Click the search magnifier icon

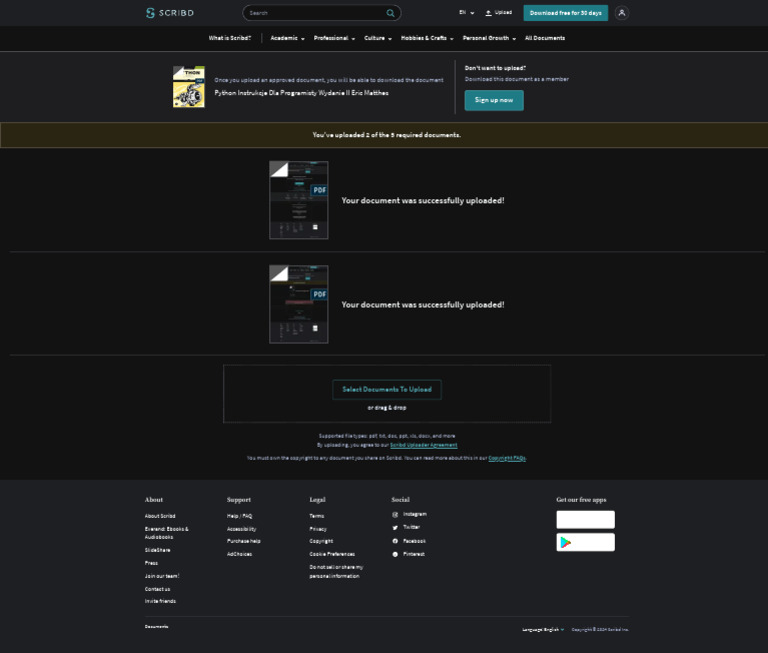[x=390, y=13]
